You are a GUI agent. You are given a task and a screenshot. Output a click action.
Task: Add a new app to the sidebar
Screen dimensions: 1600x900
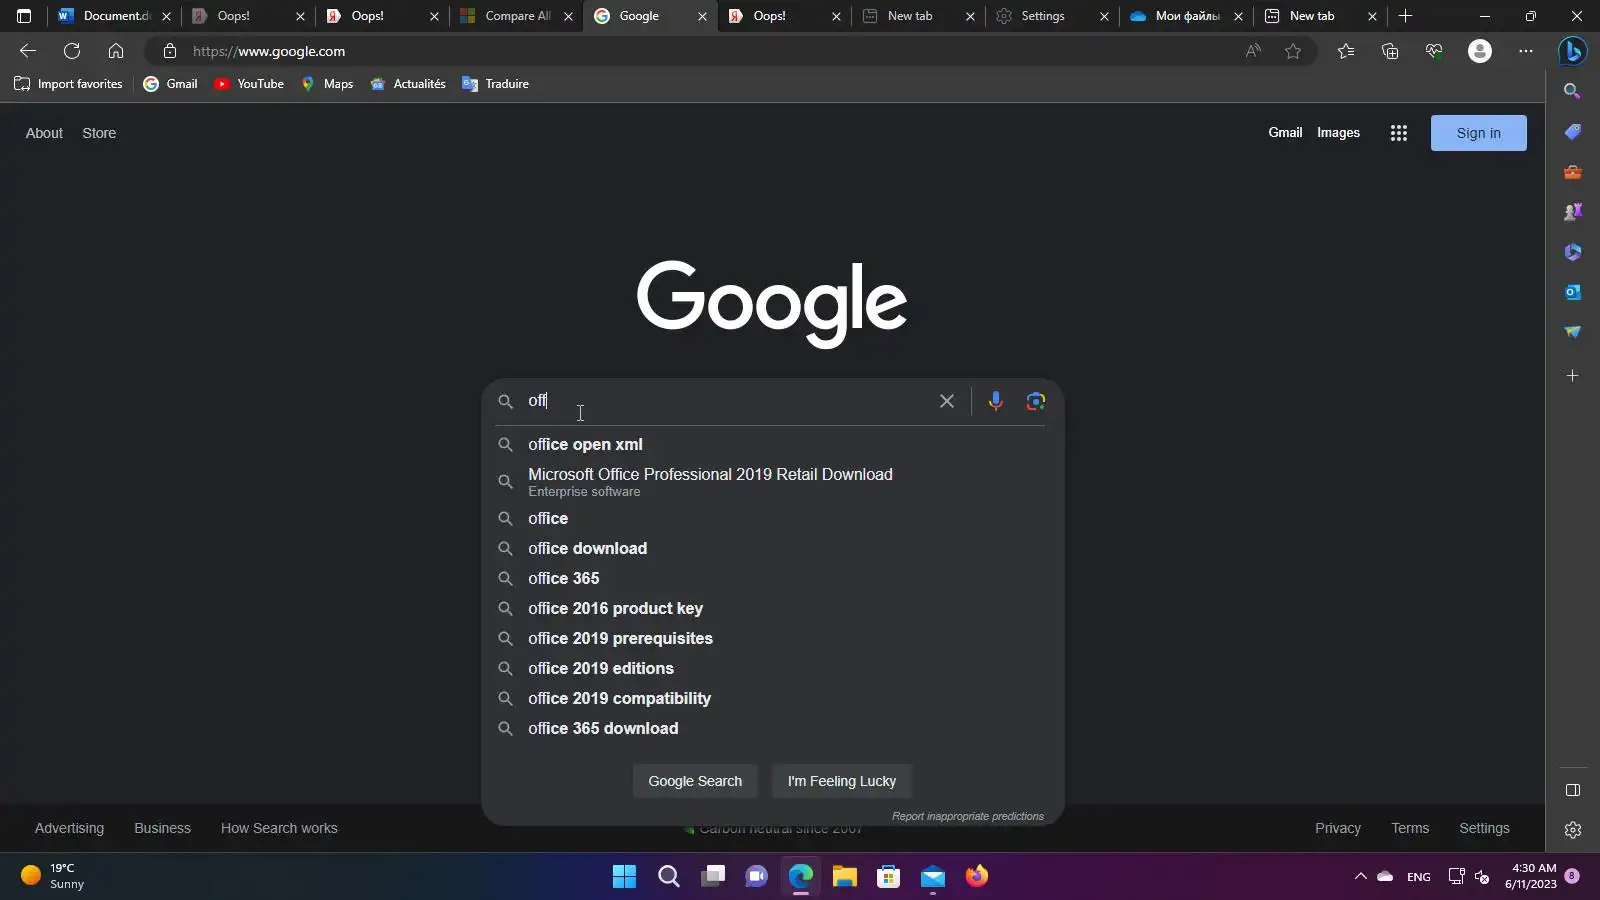(x=1573, y=376)
